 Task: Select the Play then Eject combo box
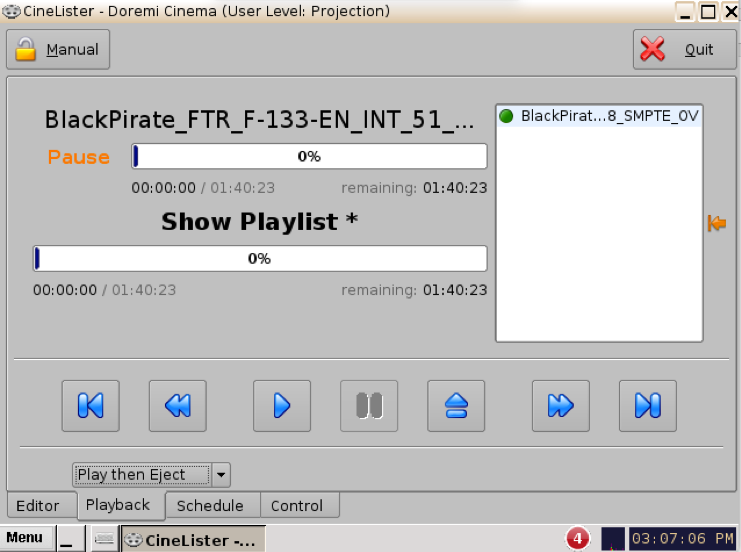[x=143, y=474]
